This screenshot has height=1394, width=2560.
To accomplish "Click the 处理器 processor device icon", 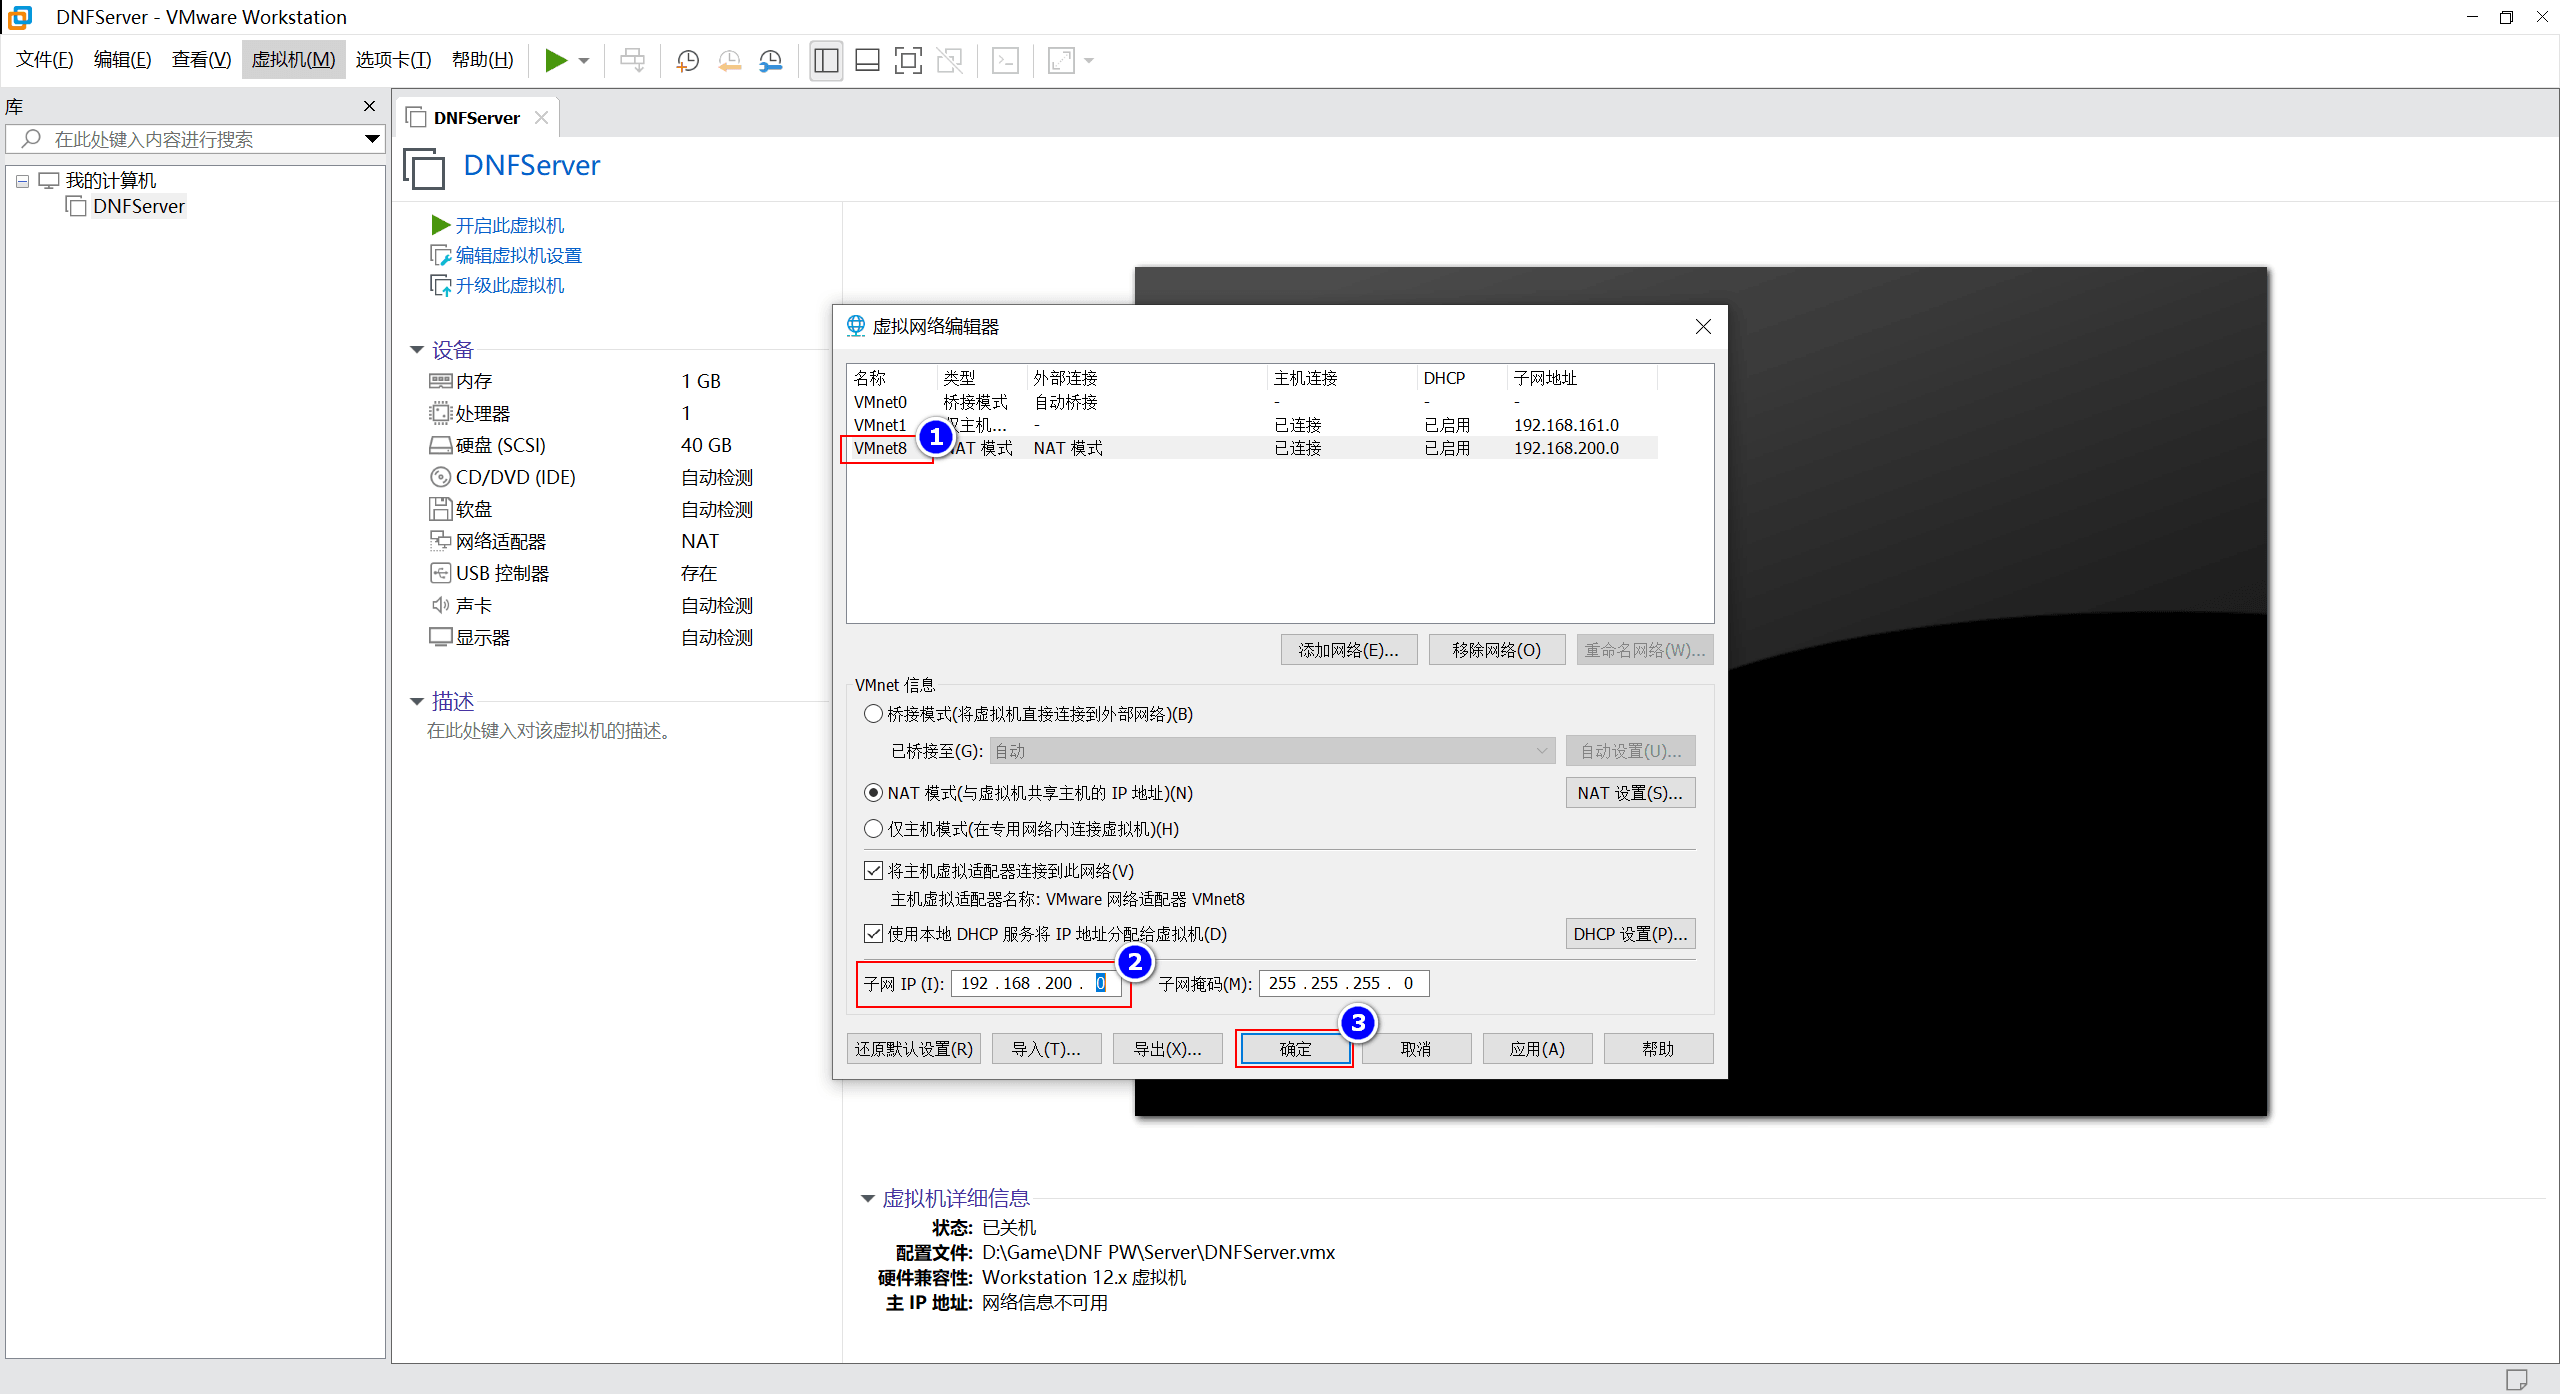I will point(441,413).
